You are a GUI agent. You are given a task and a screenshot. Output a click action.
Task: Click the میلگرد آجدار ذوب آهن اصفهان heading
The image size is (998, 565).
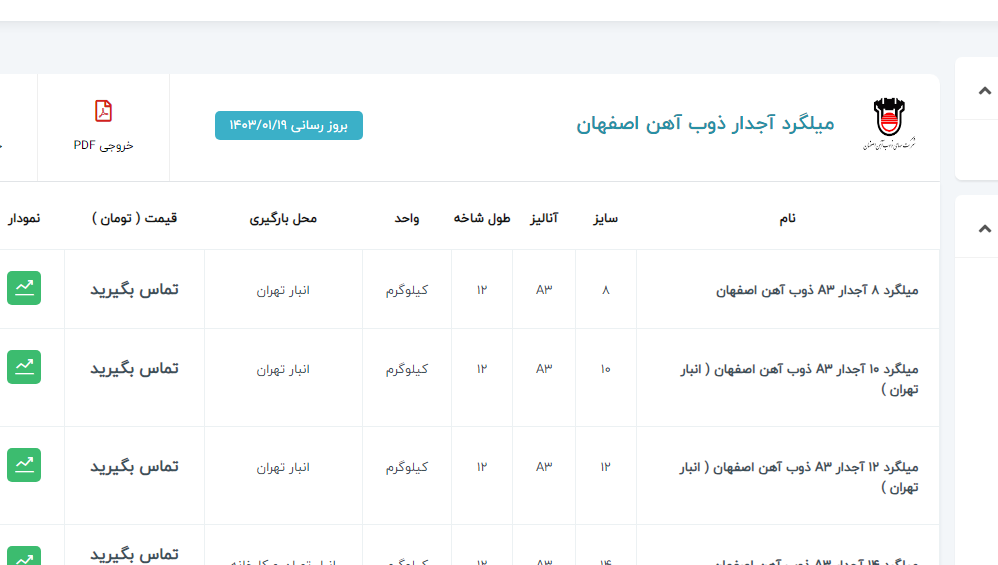point(705,124)
